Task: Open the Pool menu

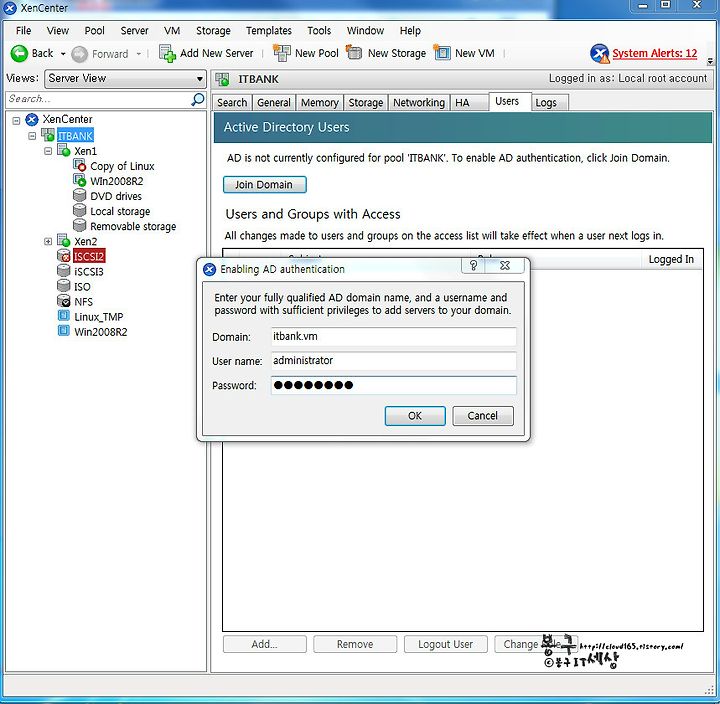Action: pyautogui.click(x=95, y=31)
